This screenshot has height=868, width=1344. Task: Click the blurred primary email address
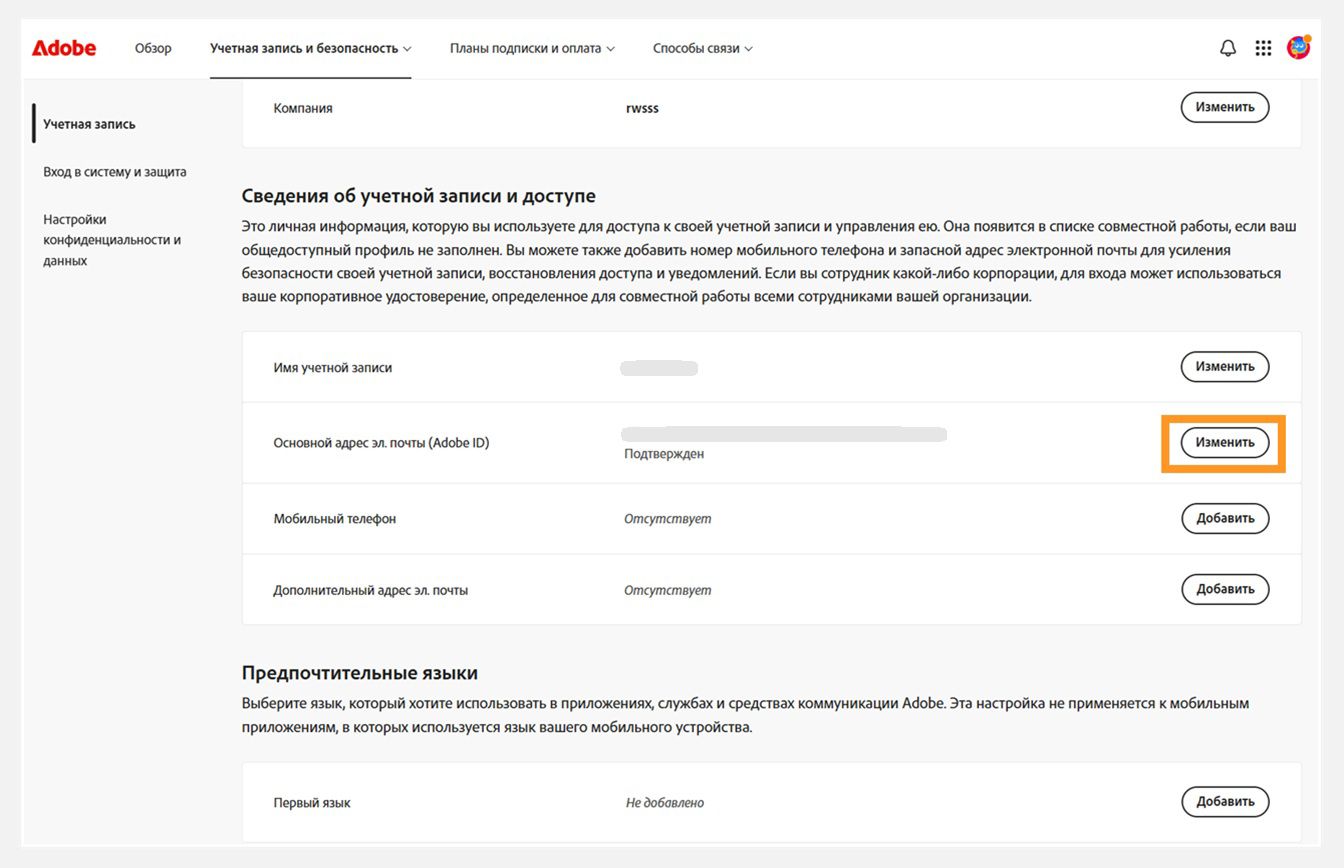click(783, 434)
